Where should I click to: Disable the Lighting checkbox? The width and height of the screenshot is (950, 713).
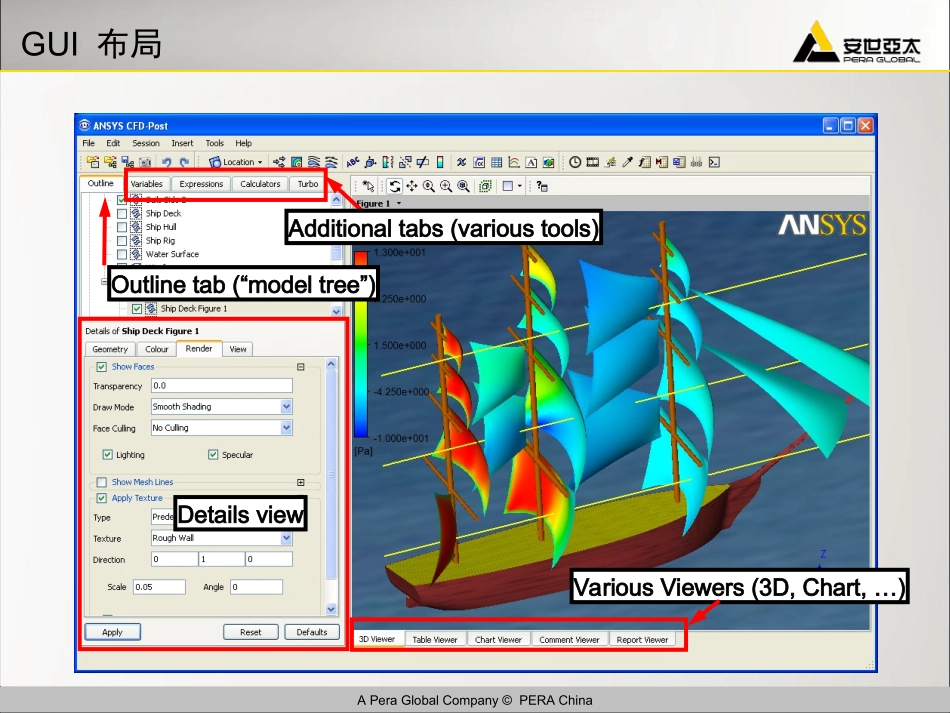(x=107, y=454)
